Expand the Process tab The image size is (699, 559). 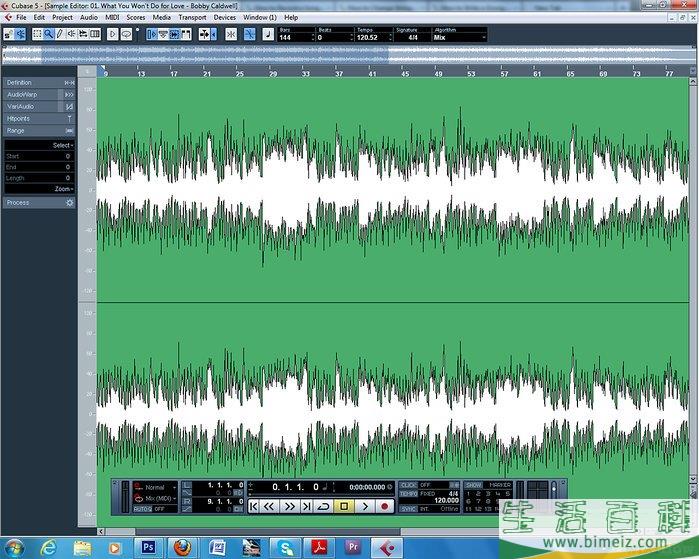39,202
